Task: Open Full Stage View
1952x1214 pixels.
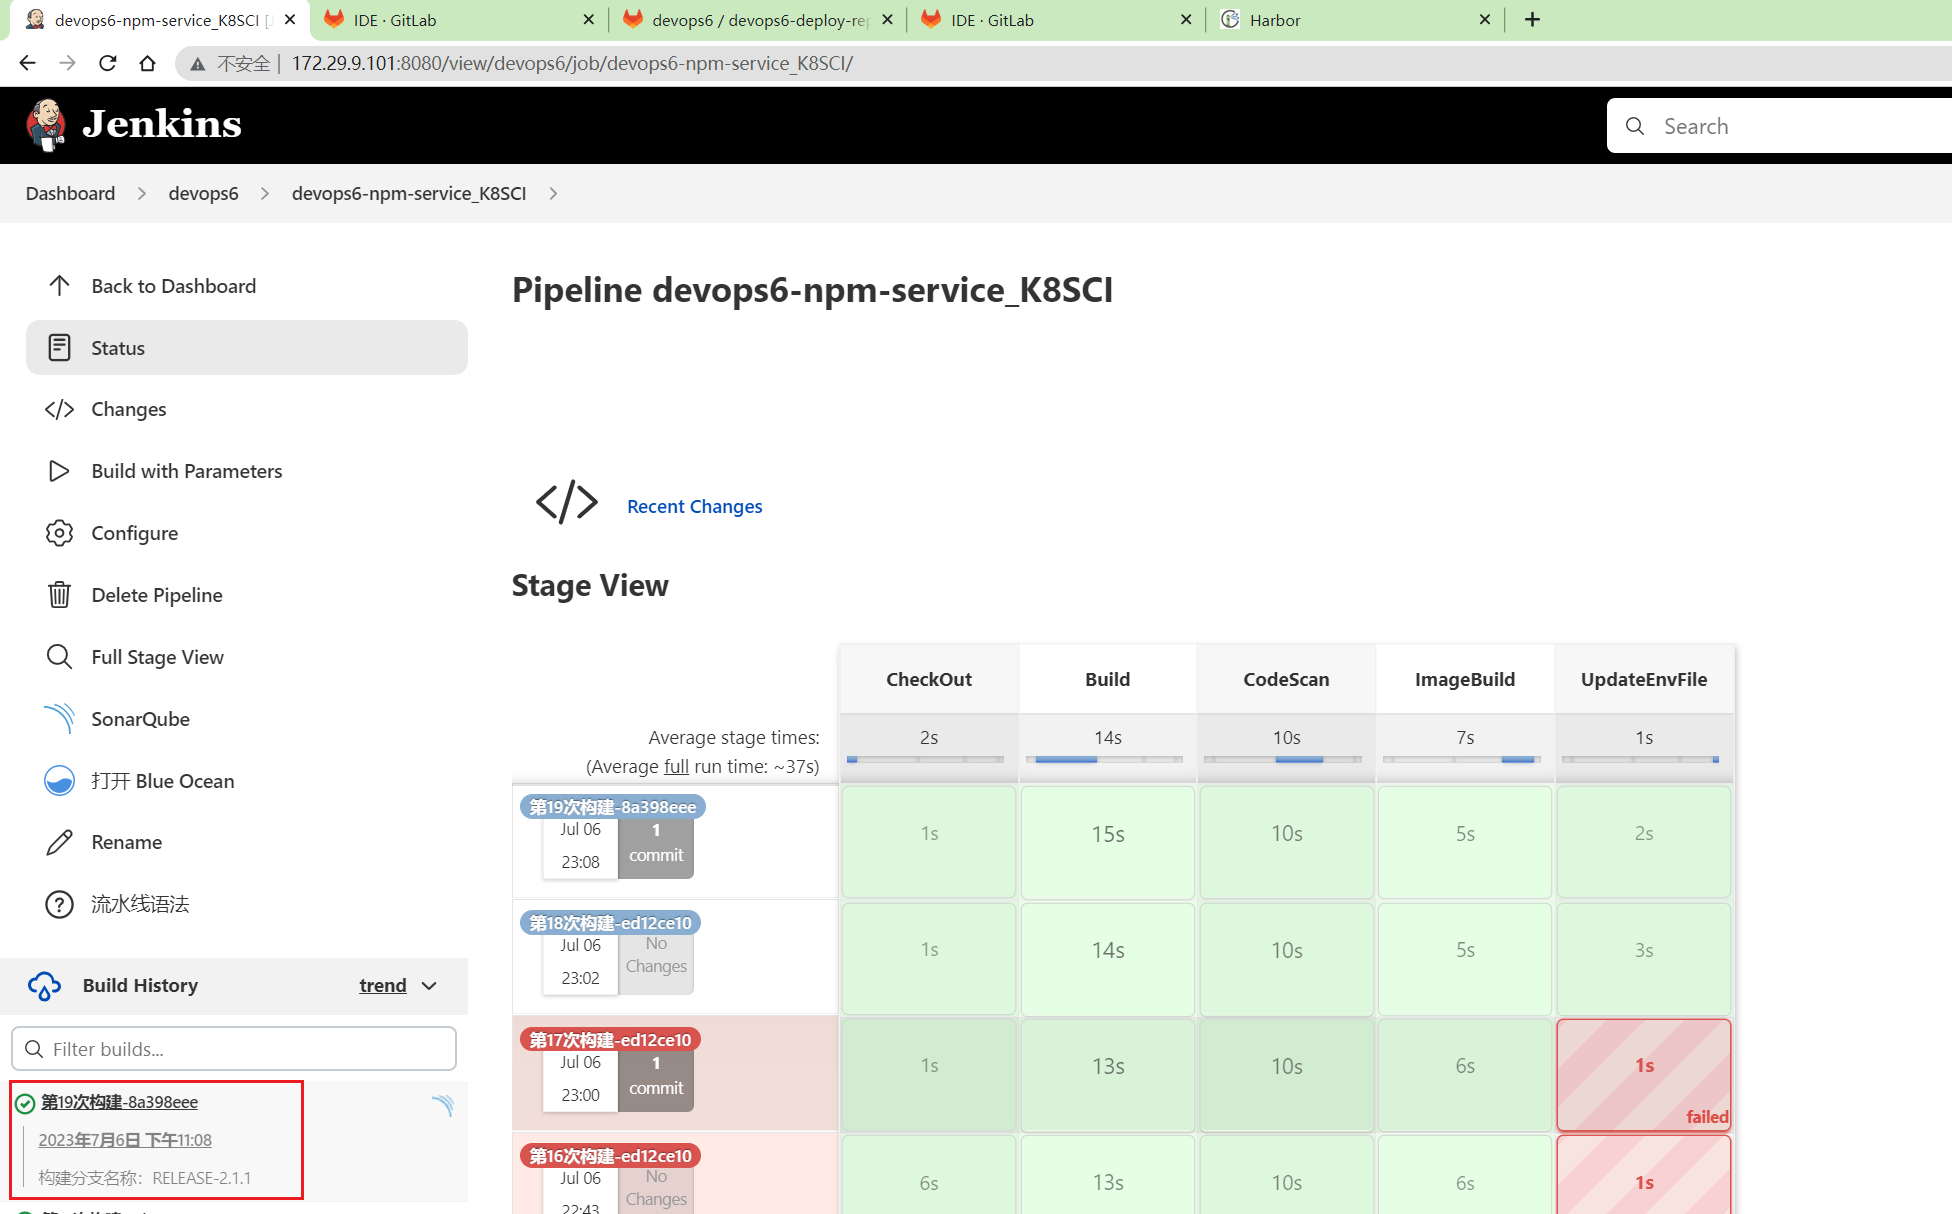Action: pos(247,657)
